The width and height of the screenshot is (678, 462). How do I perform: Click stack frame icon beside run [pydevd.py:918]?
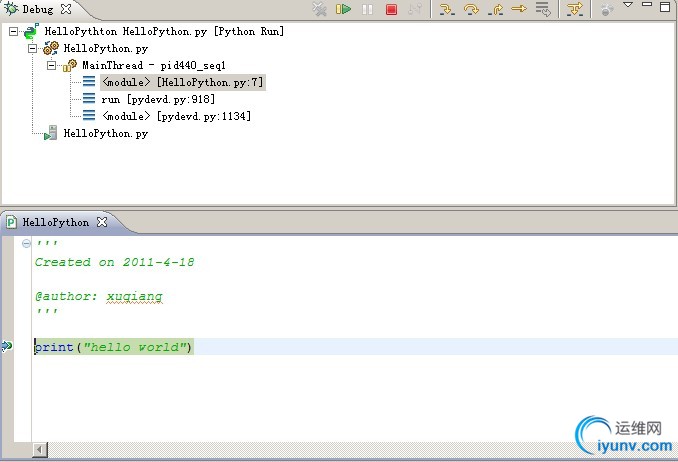89,99
